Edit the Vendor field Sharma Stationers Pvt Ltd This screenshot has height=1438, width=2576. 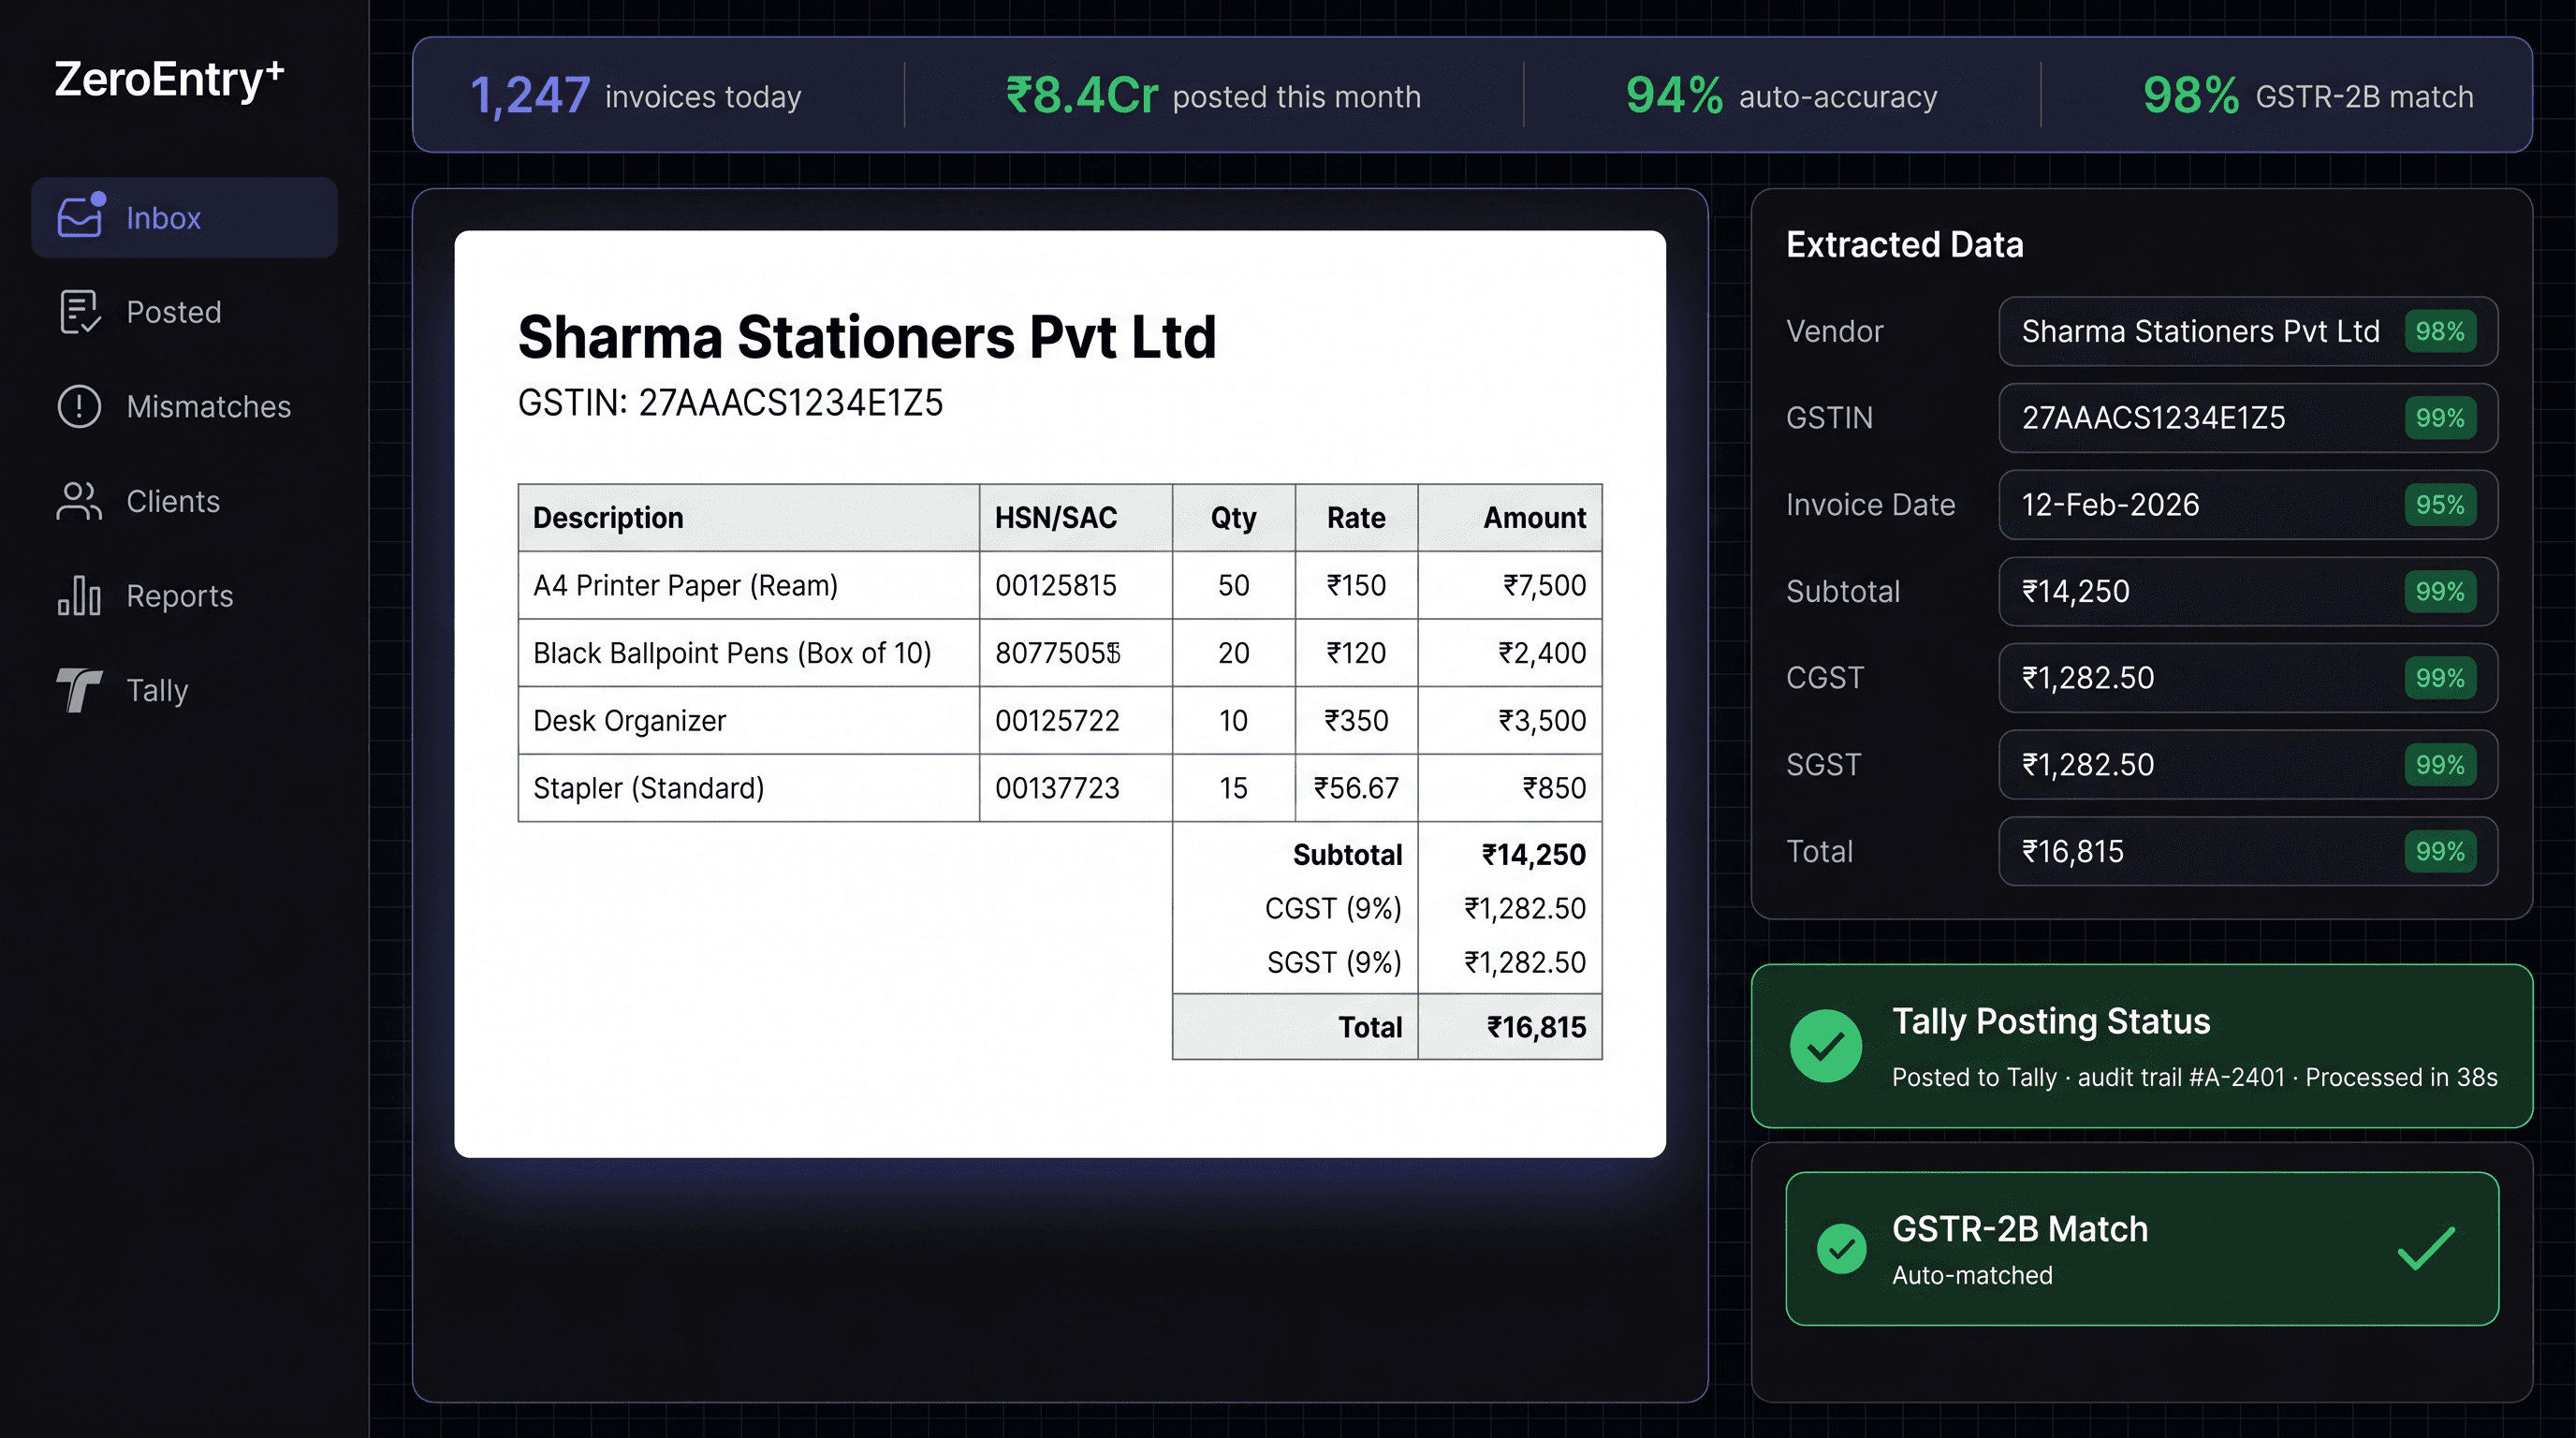coord(2247,331)
